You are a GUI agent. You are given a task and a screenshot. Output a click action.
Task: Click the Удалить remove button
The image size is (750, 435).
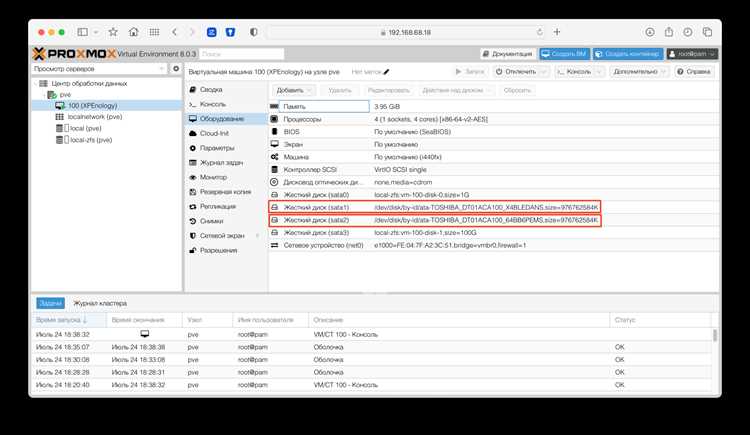(340, 90)
